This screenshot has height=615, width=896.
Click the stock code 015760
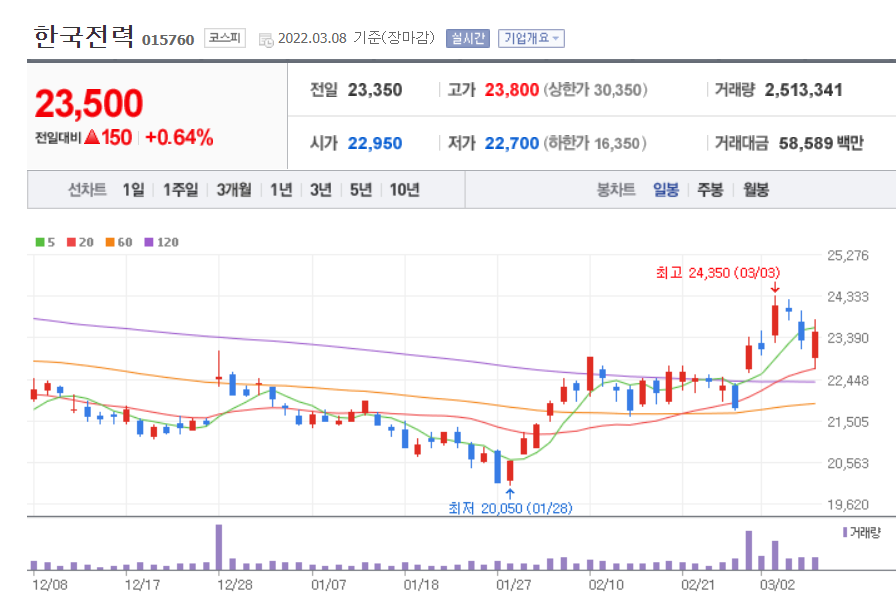[x=168, y=39]
